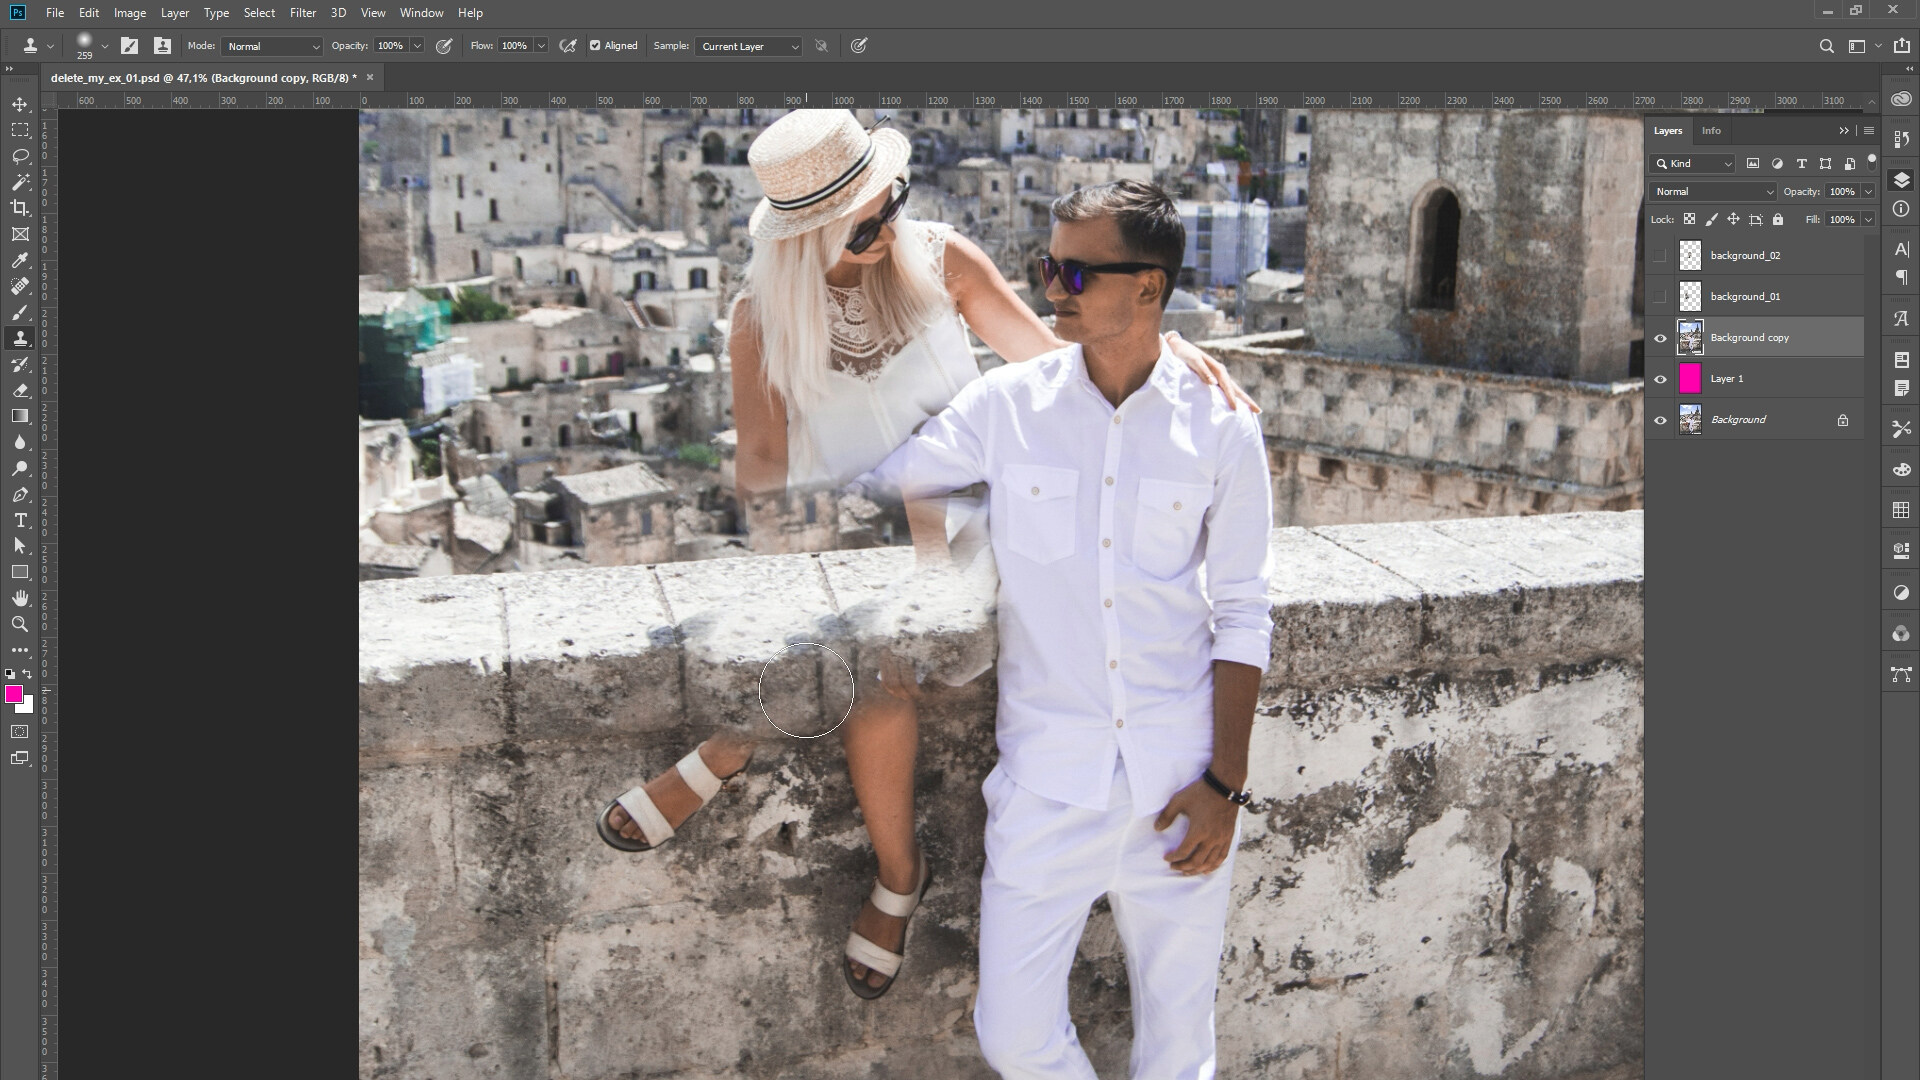Select the Zoom tool
1920x1080 pixels.
[x=20, y=624]
